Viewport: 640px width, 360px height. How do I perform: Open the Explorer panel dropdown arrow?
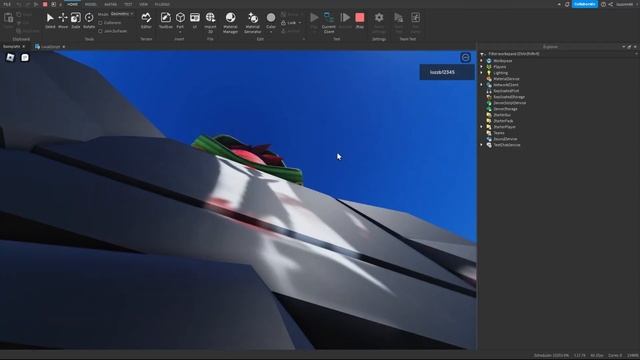(x=623, y=47)
